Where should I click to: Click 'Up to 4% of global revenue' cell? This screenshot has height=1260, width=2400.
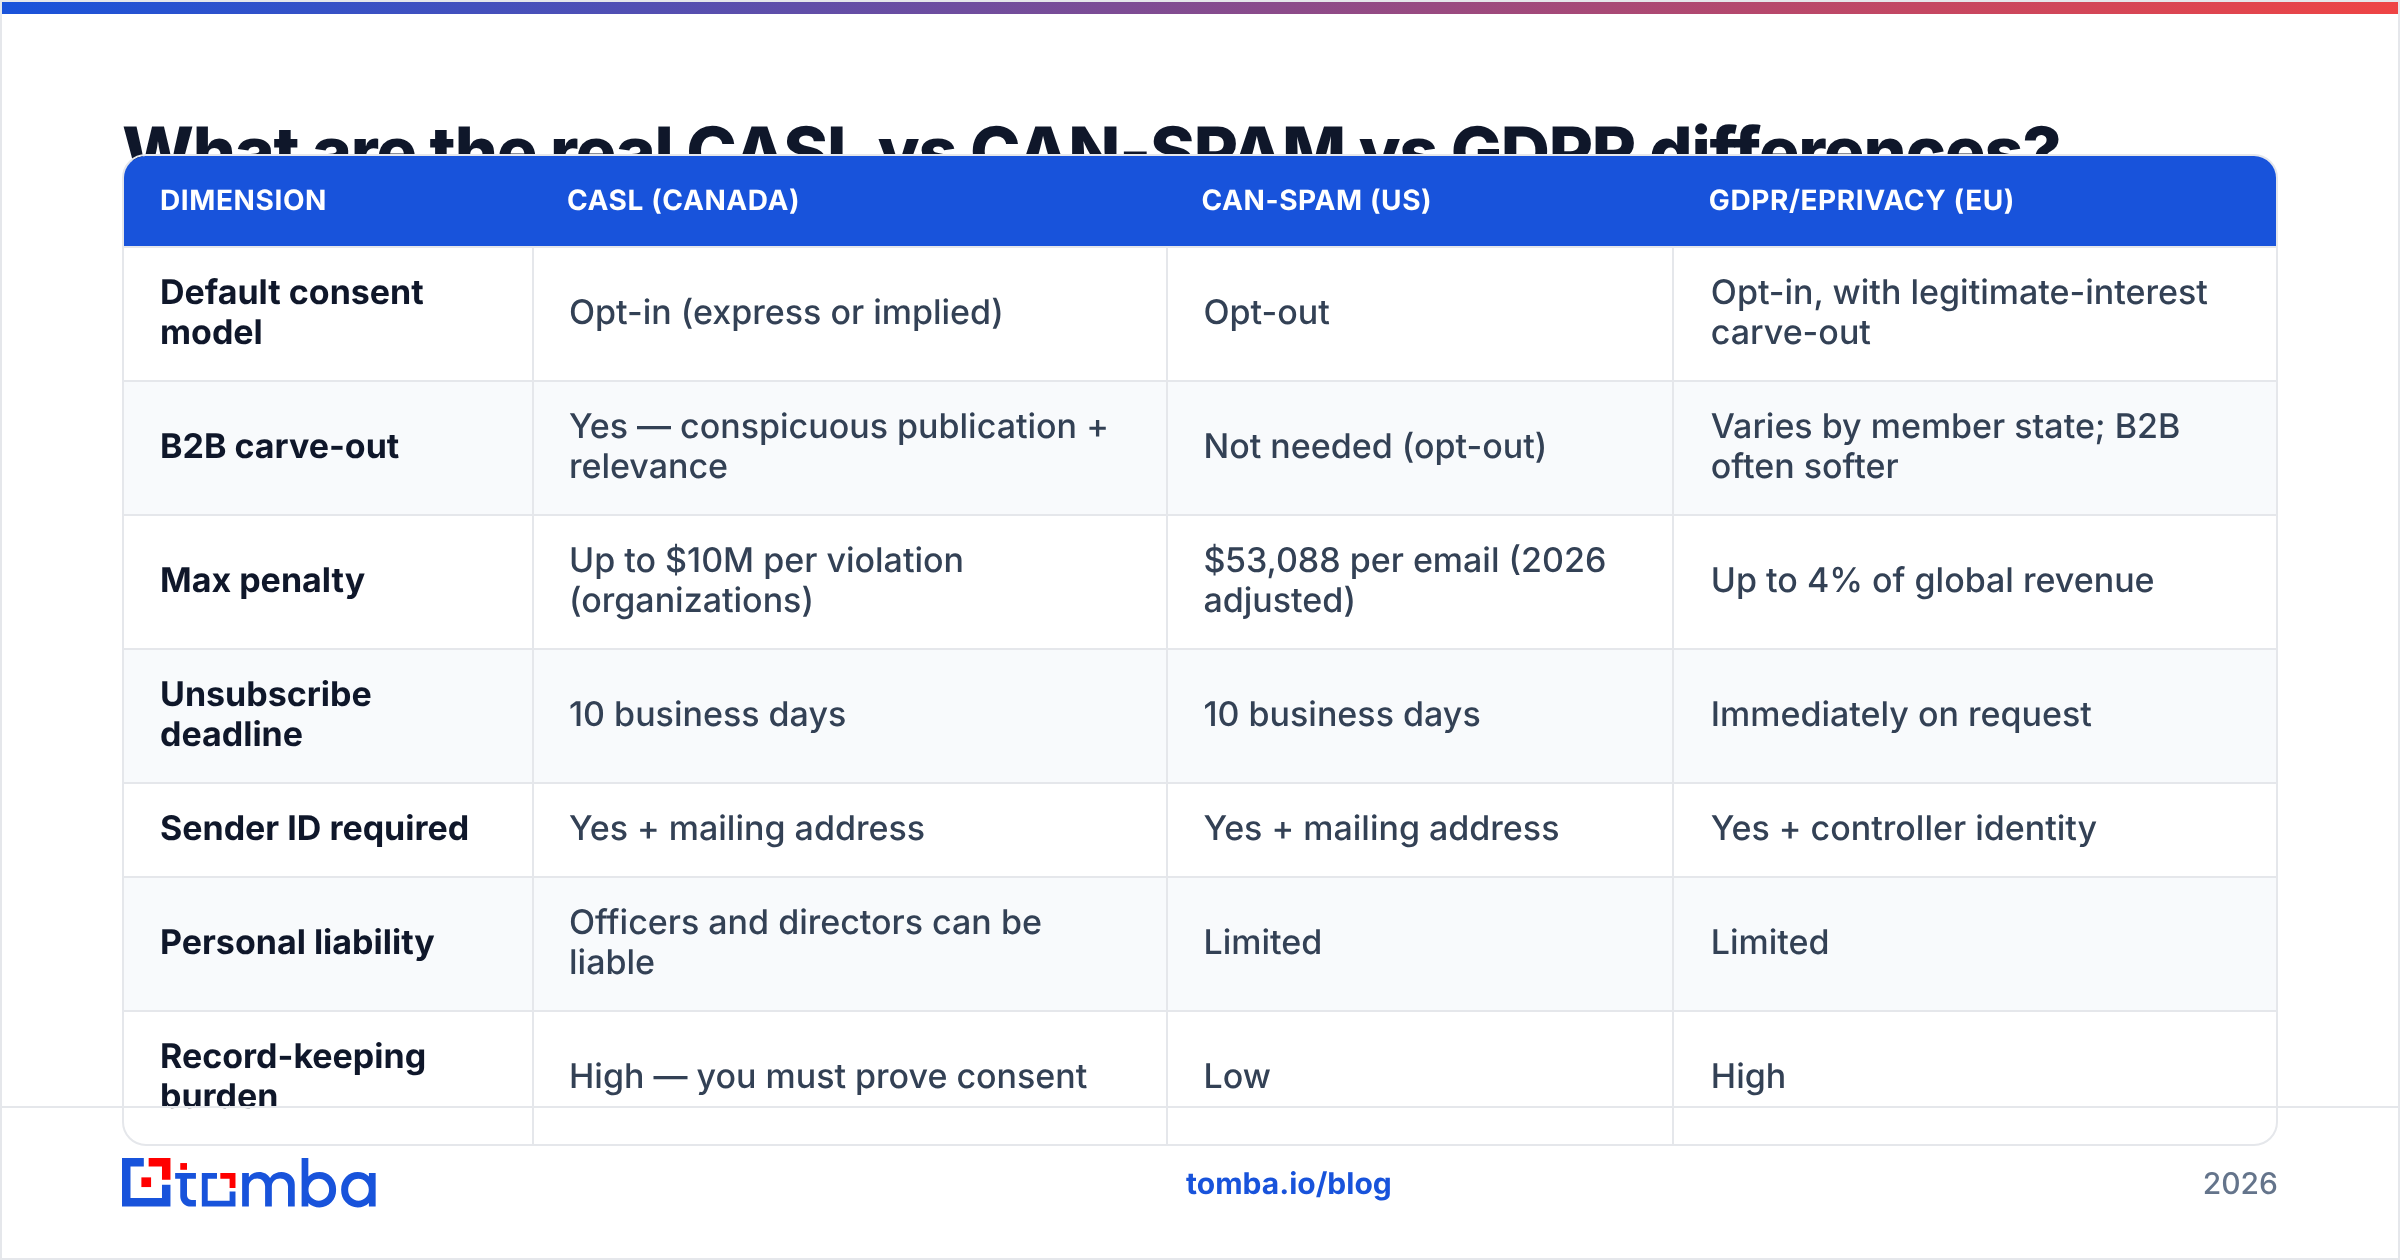1932,580
